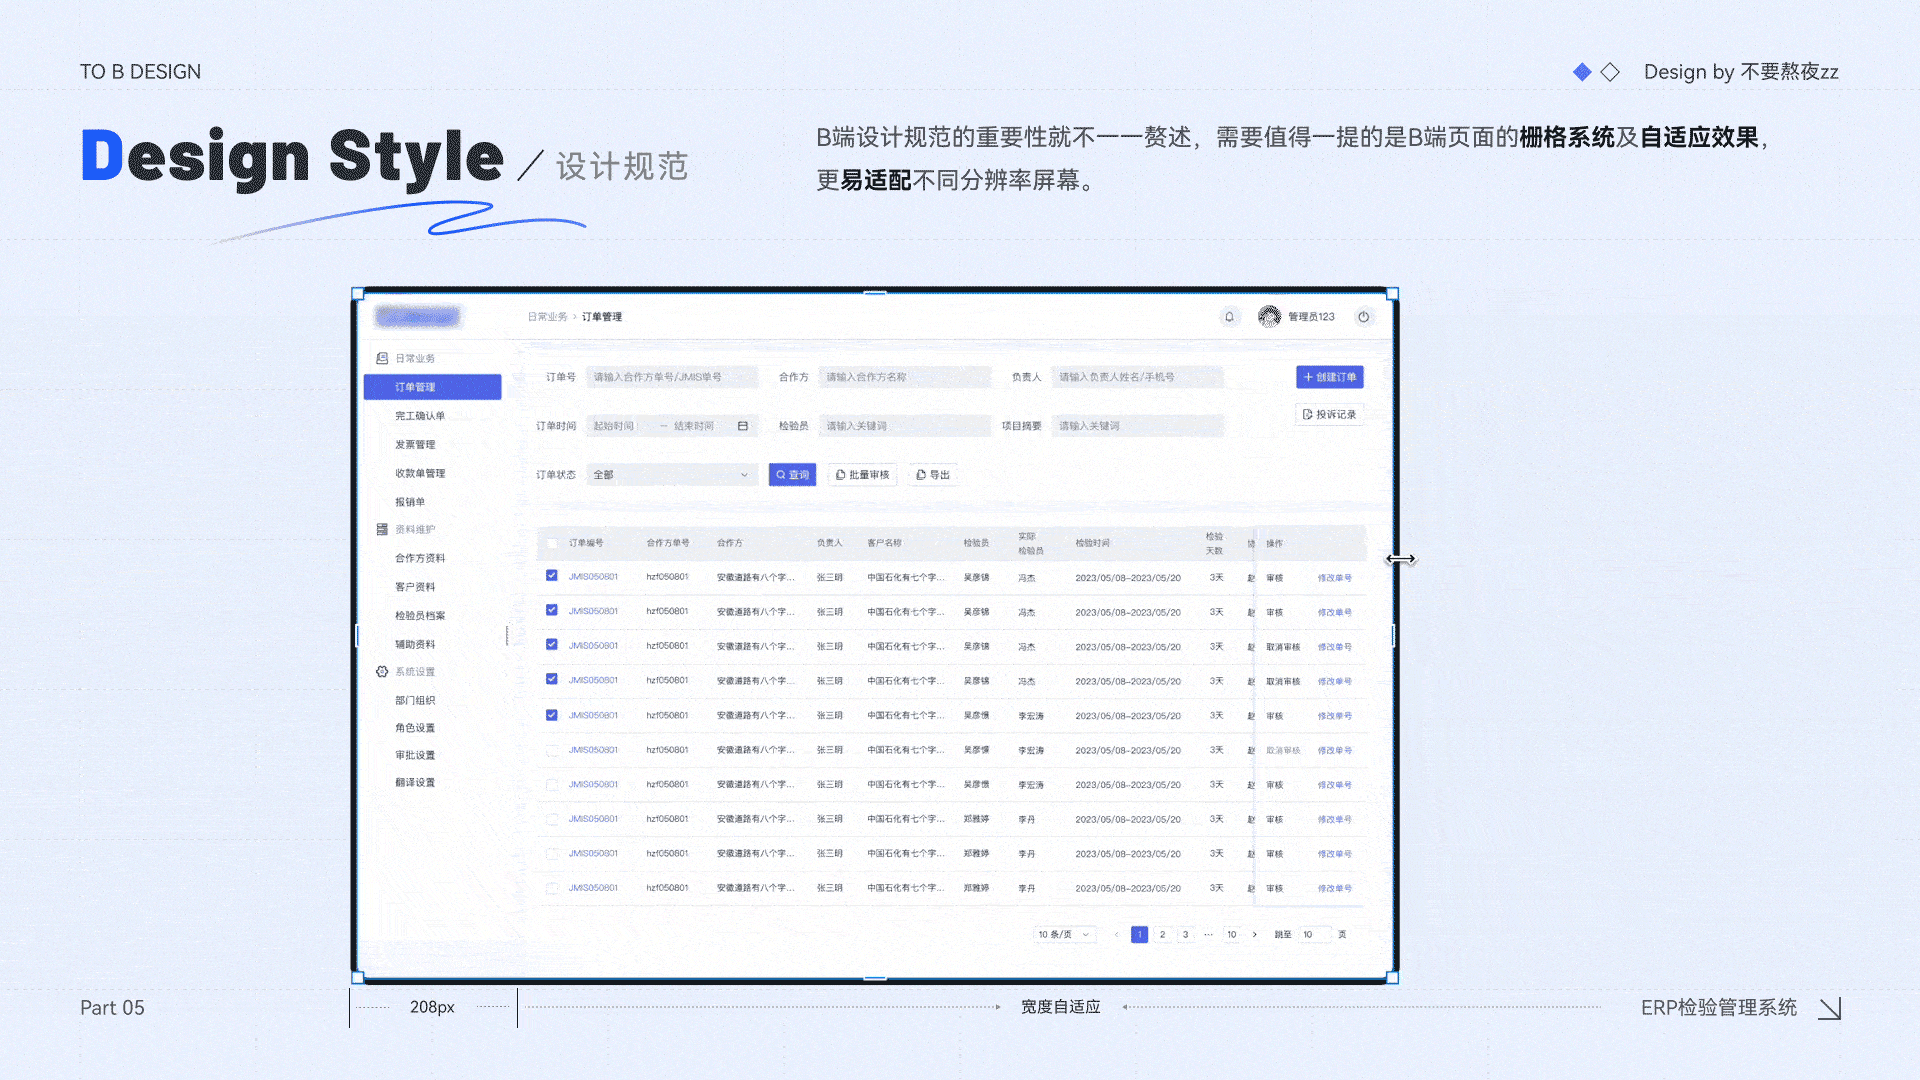Viewport: 1920px width, 1080px height.
Task: Click the 管理员123 user avatar
Action: click(x=1268, y=316)
